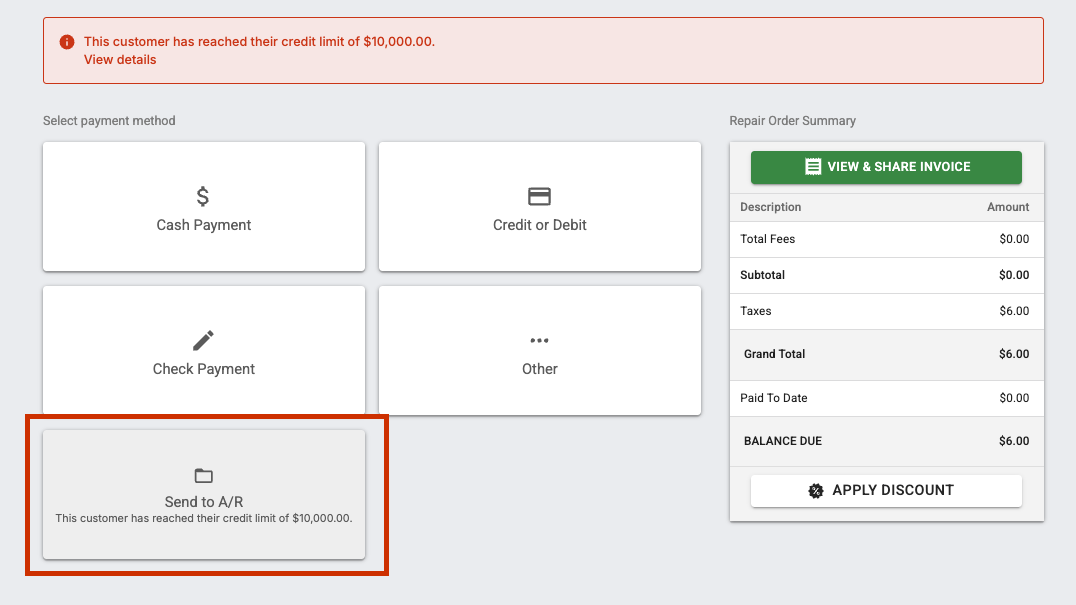Click the Paid To Date $0.00 amount

click(x=1014, y=399)
